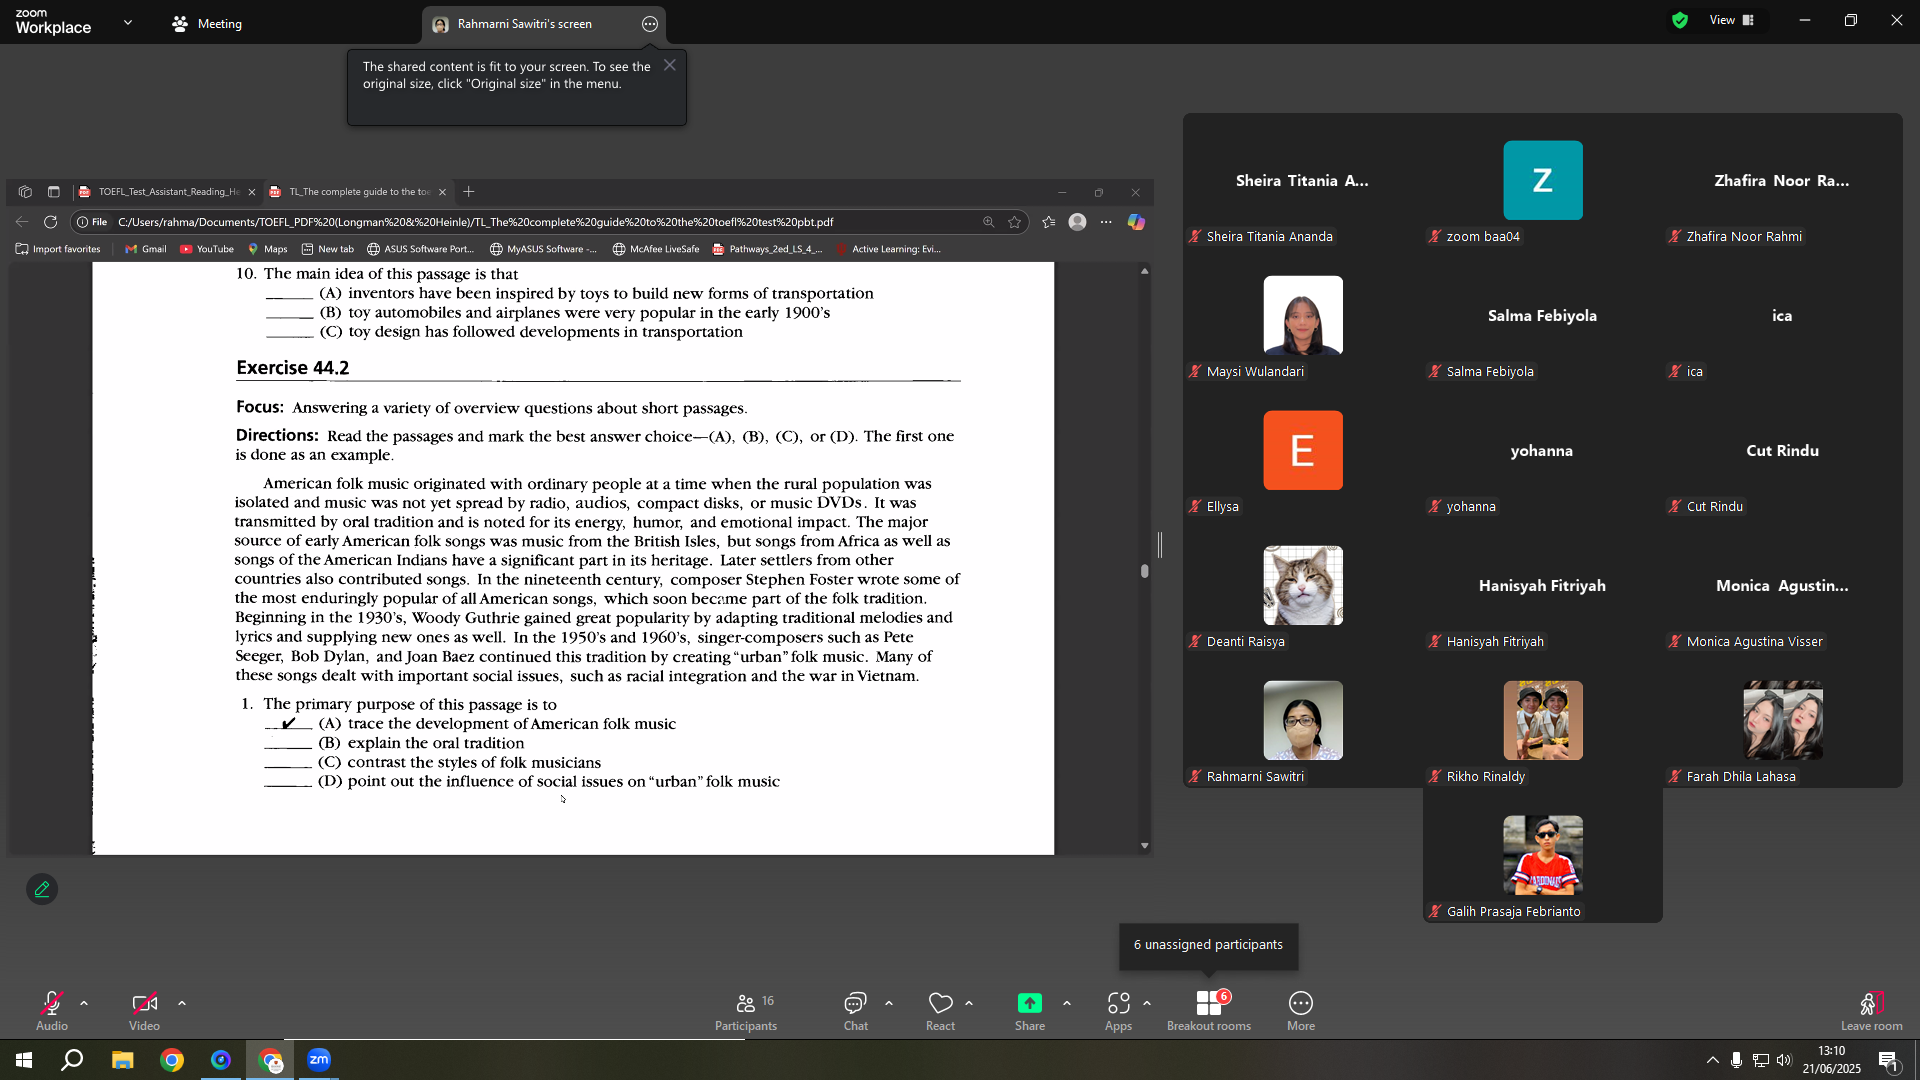Click the browser zoom magnifier icon

988,222
